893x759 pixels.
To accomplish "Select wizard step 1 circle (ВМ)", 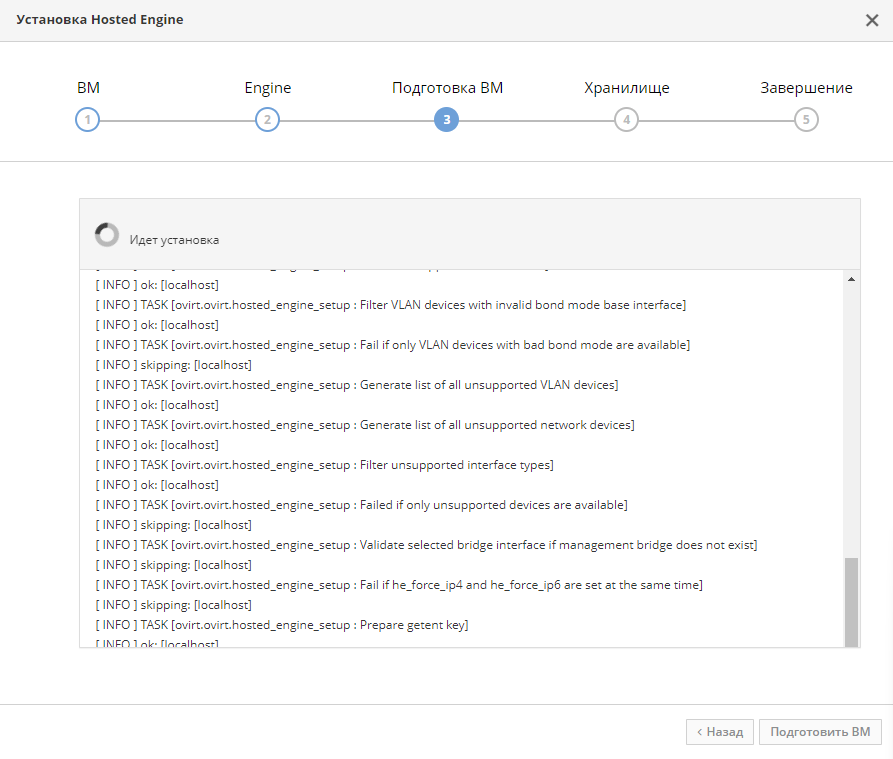I will (x=88, y=120).
